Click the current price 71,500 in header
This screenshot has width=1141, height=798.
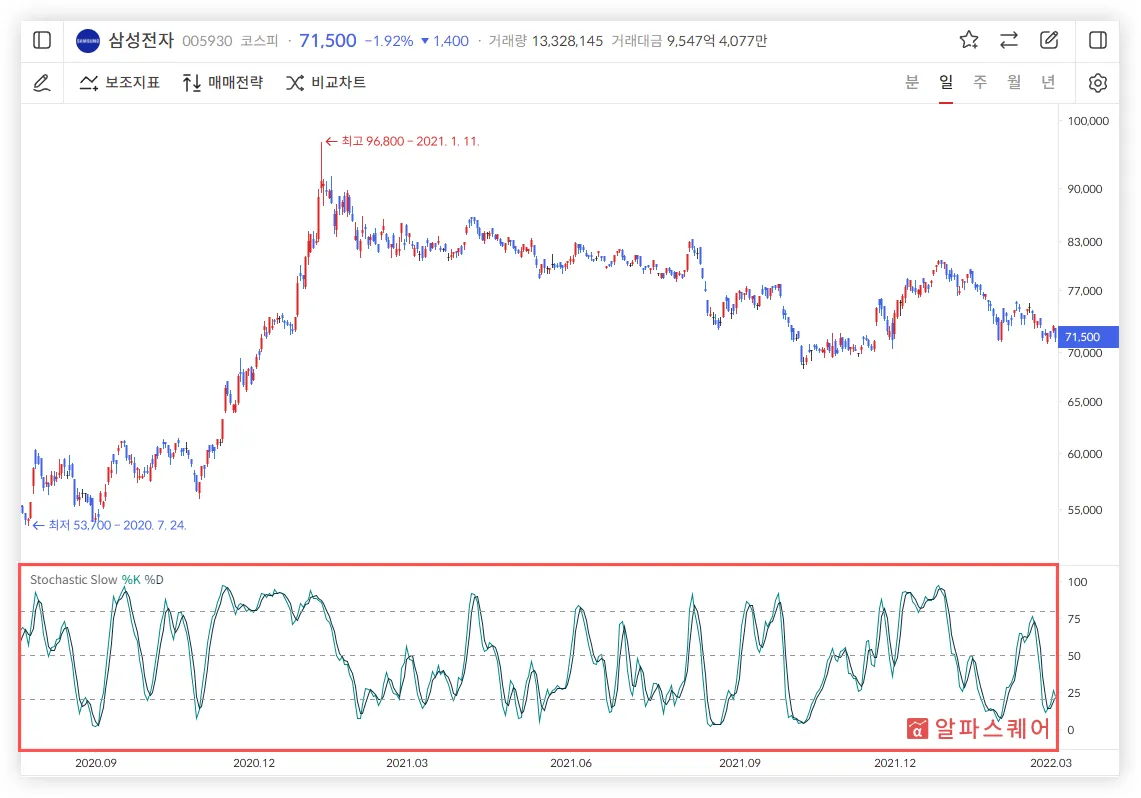click(x=328, y=41)
